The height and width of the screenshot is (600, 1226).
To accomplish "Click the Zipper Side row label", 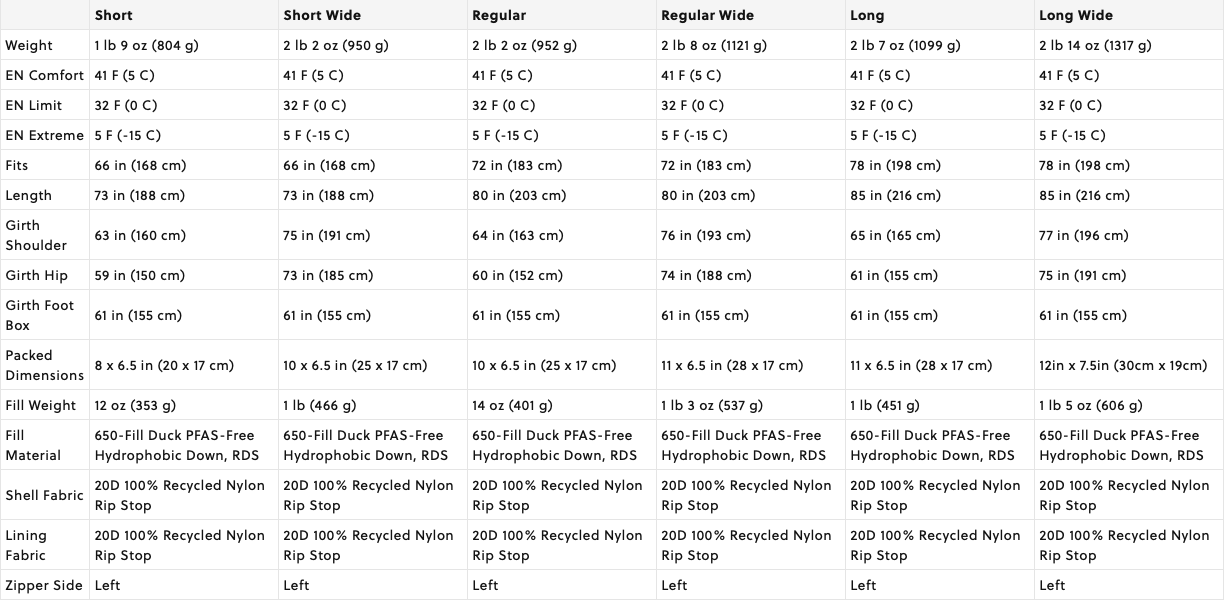I will coord(44,585).
